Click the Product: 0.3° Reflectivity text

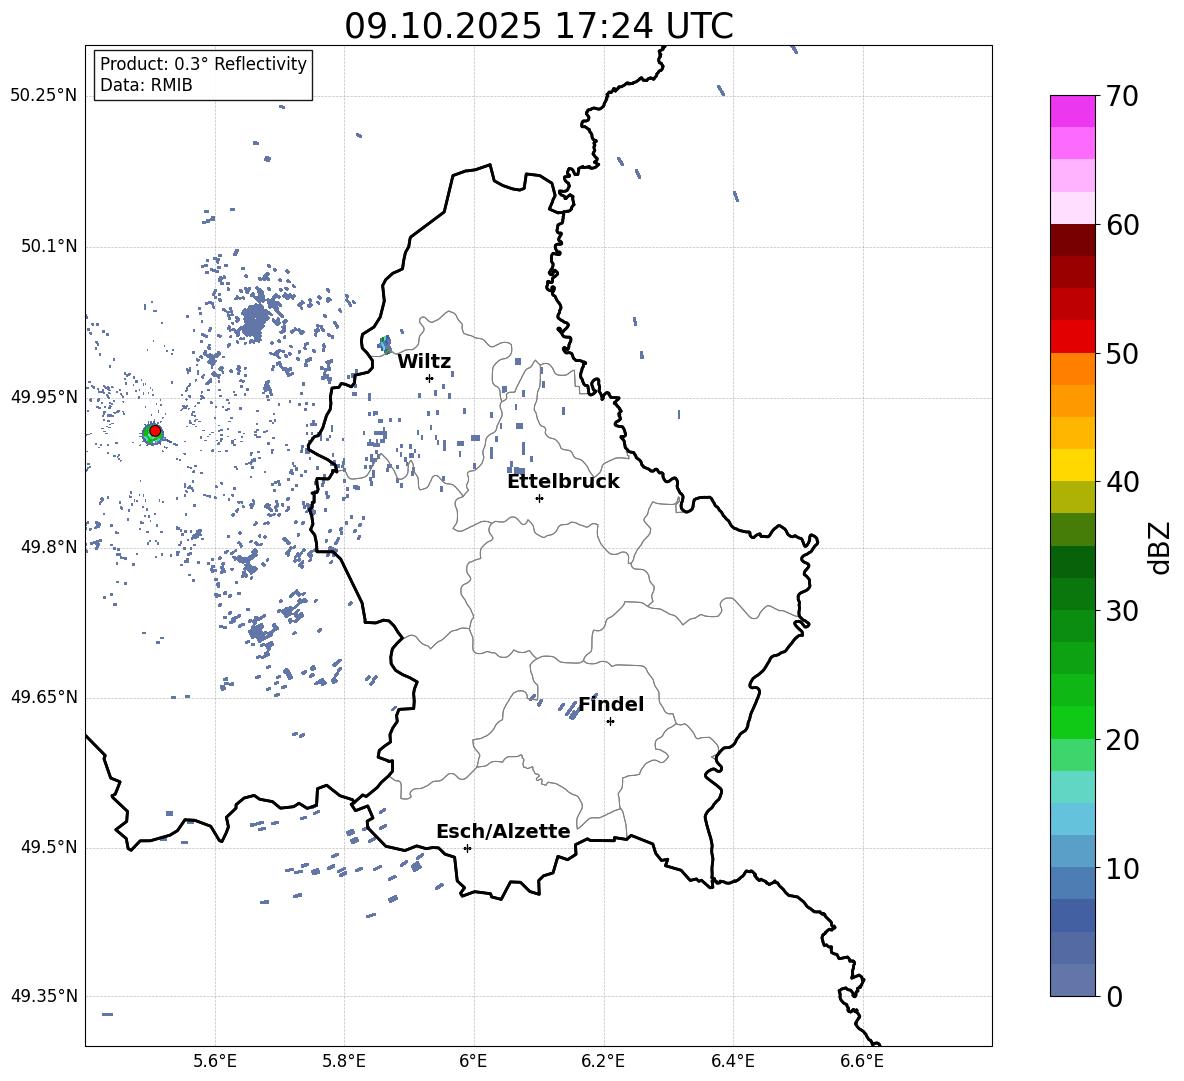click(x=203, y=64)
